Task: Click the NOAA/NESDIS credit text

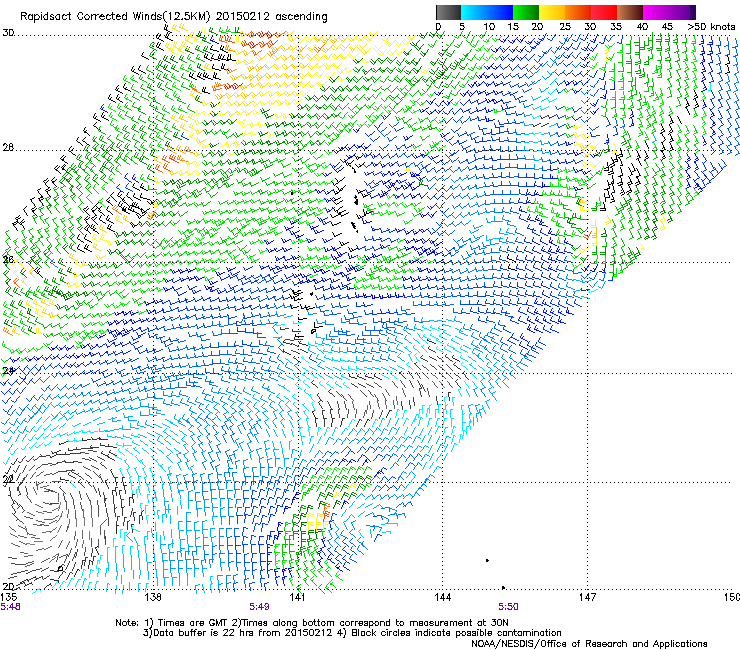Action: 589,644
